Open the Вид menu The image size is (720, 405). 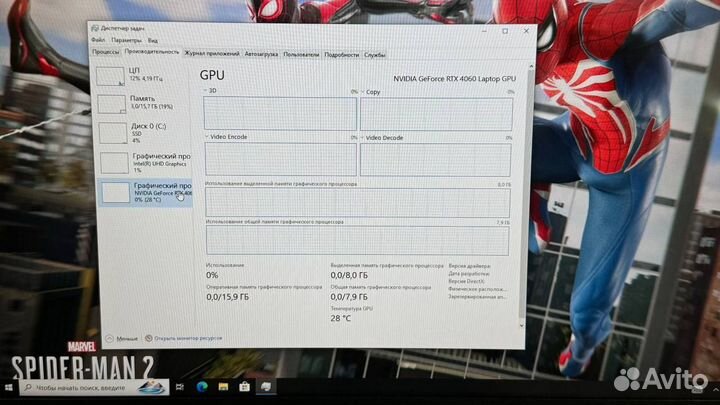click(152, 41)
